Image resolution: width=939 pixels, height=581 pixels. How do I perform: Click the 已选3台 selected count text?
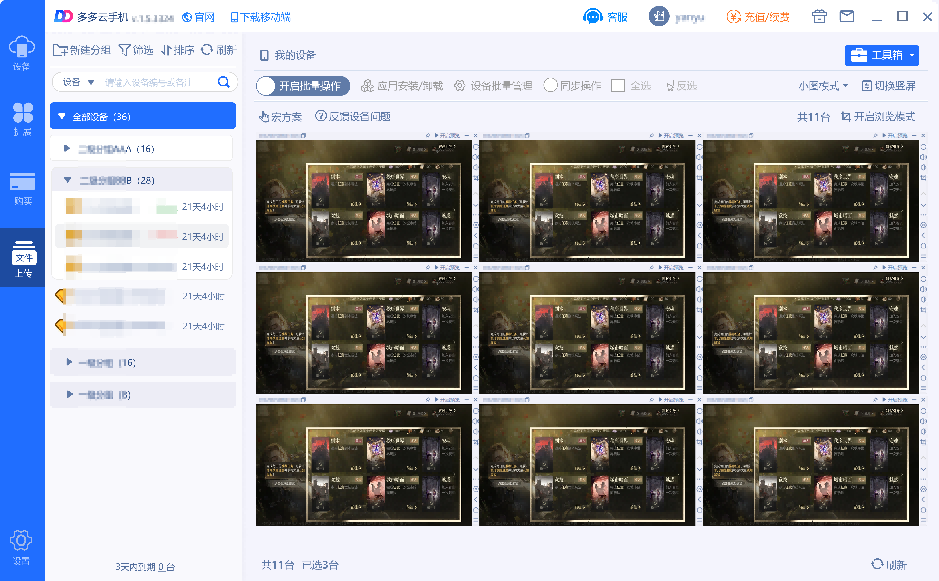coord(320,565)
